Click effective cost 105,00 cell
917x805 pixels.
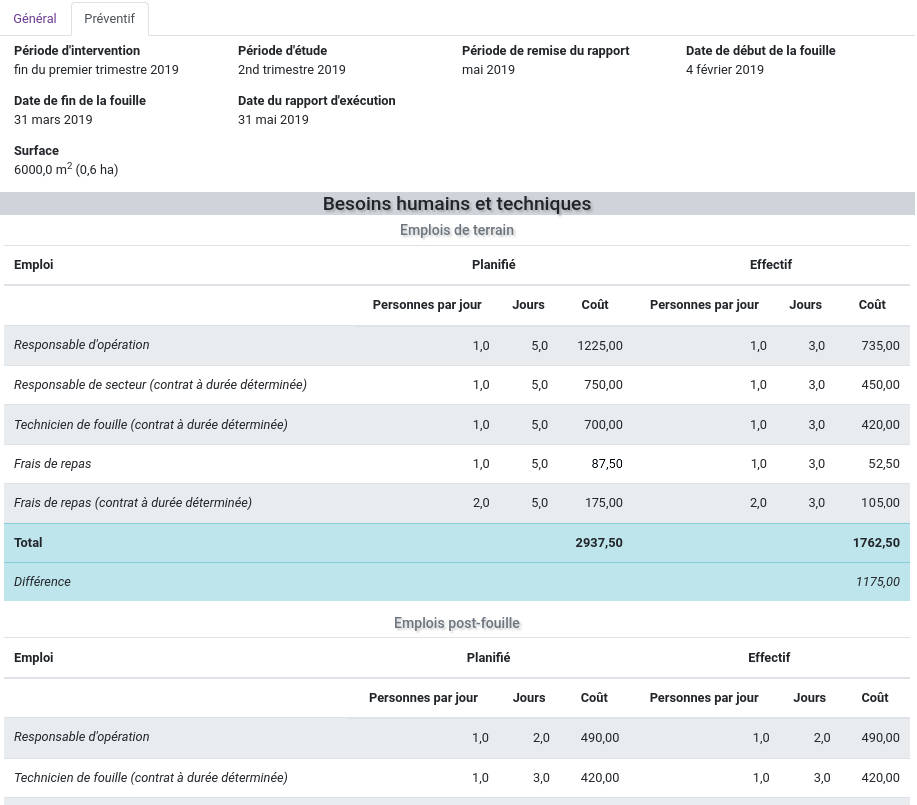(881, 503)
